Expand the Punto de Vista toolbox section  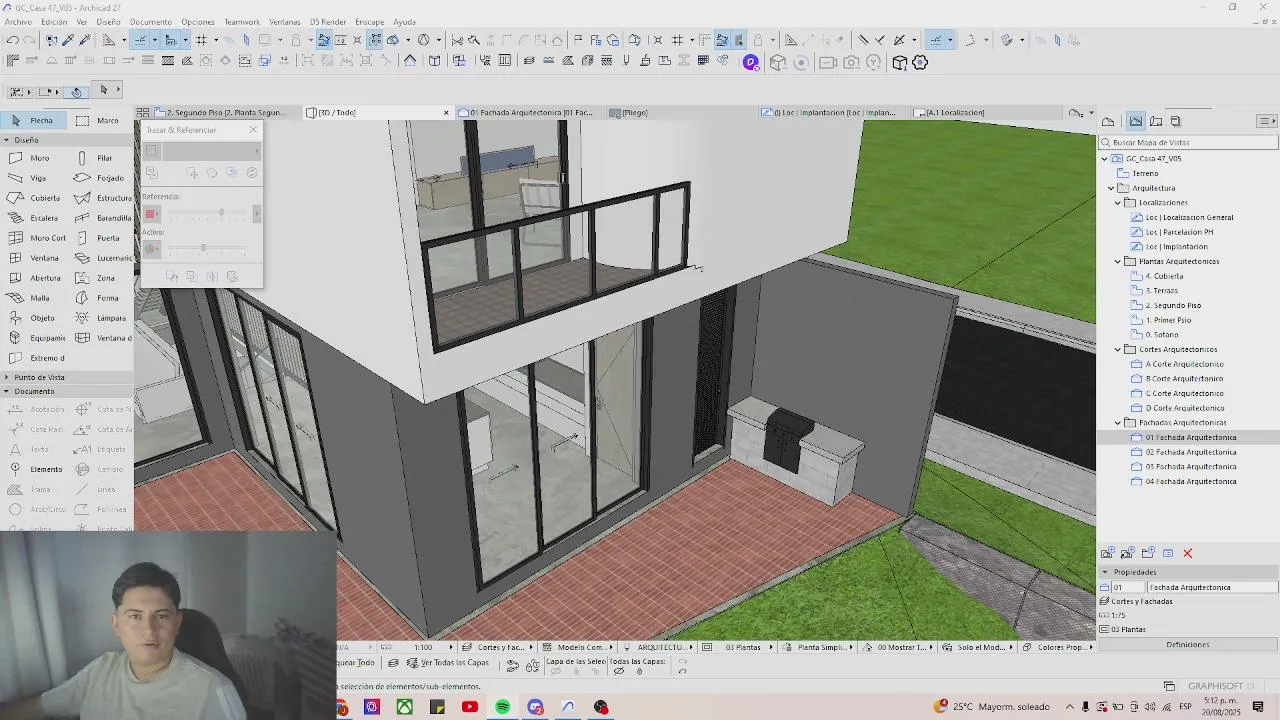(x=7, y=377)
